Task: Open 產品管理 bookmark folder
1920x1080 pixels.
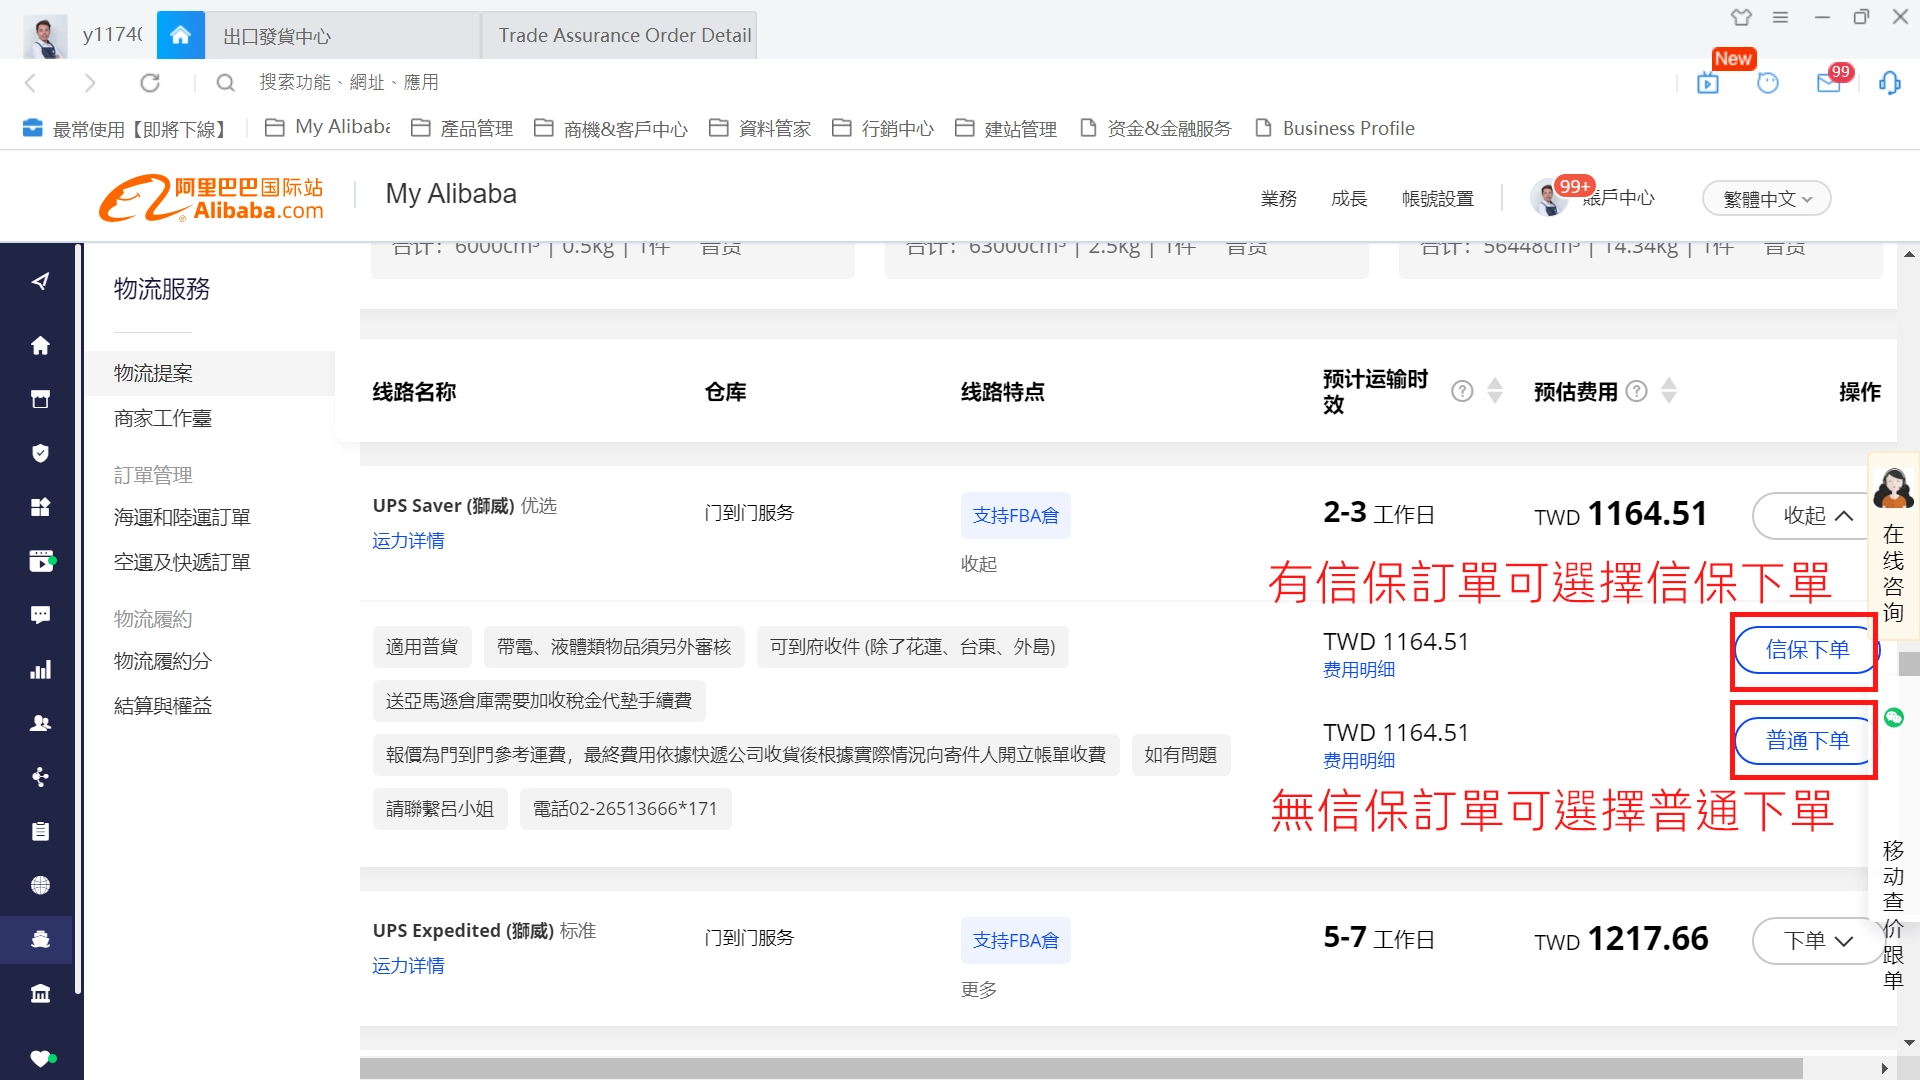Action: (462, 128)
